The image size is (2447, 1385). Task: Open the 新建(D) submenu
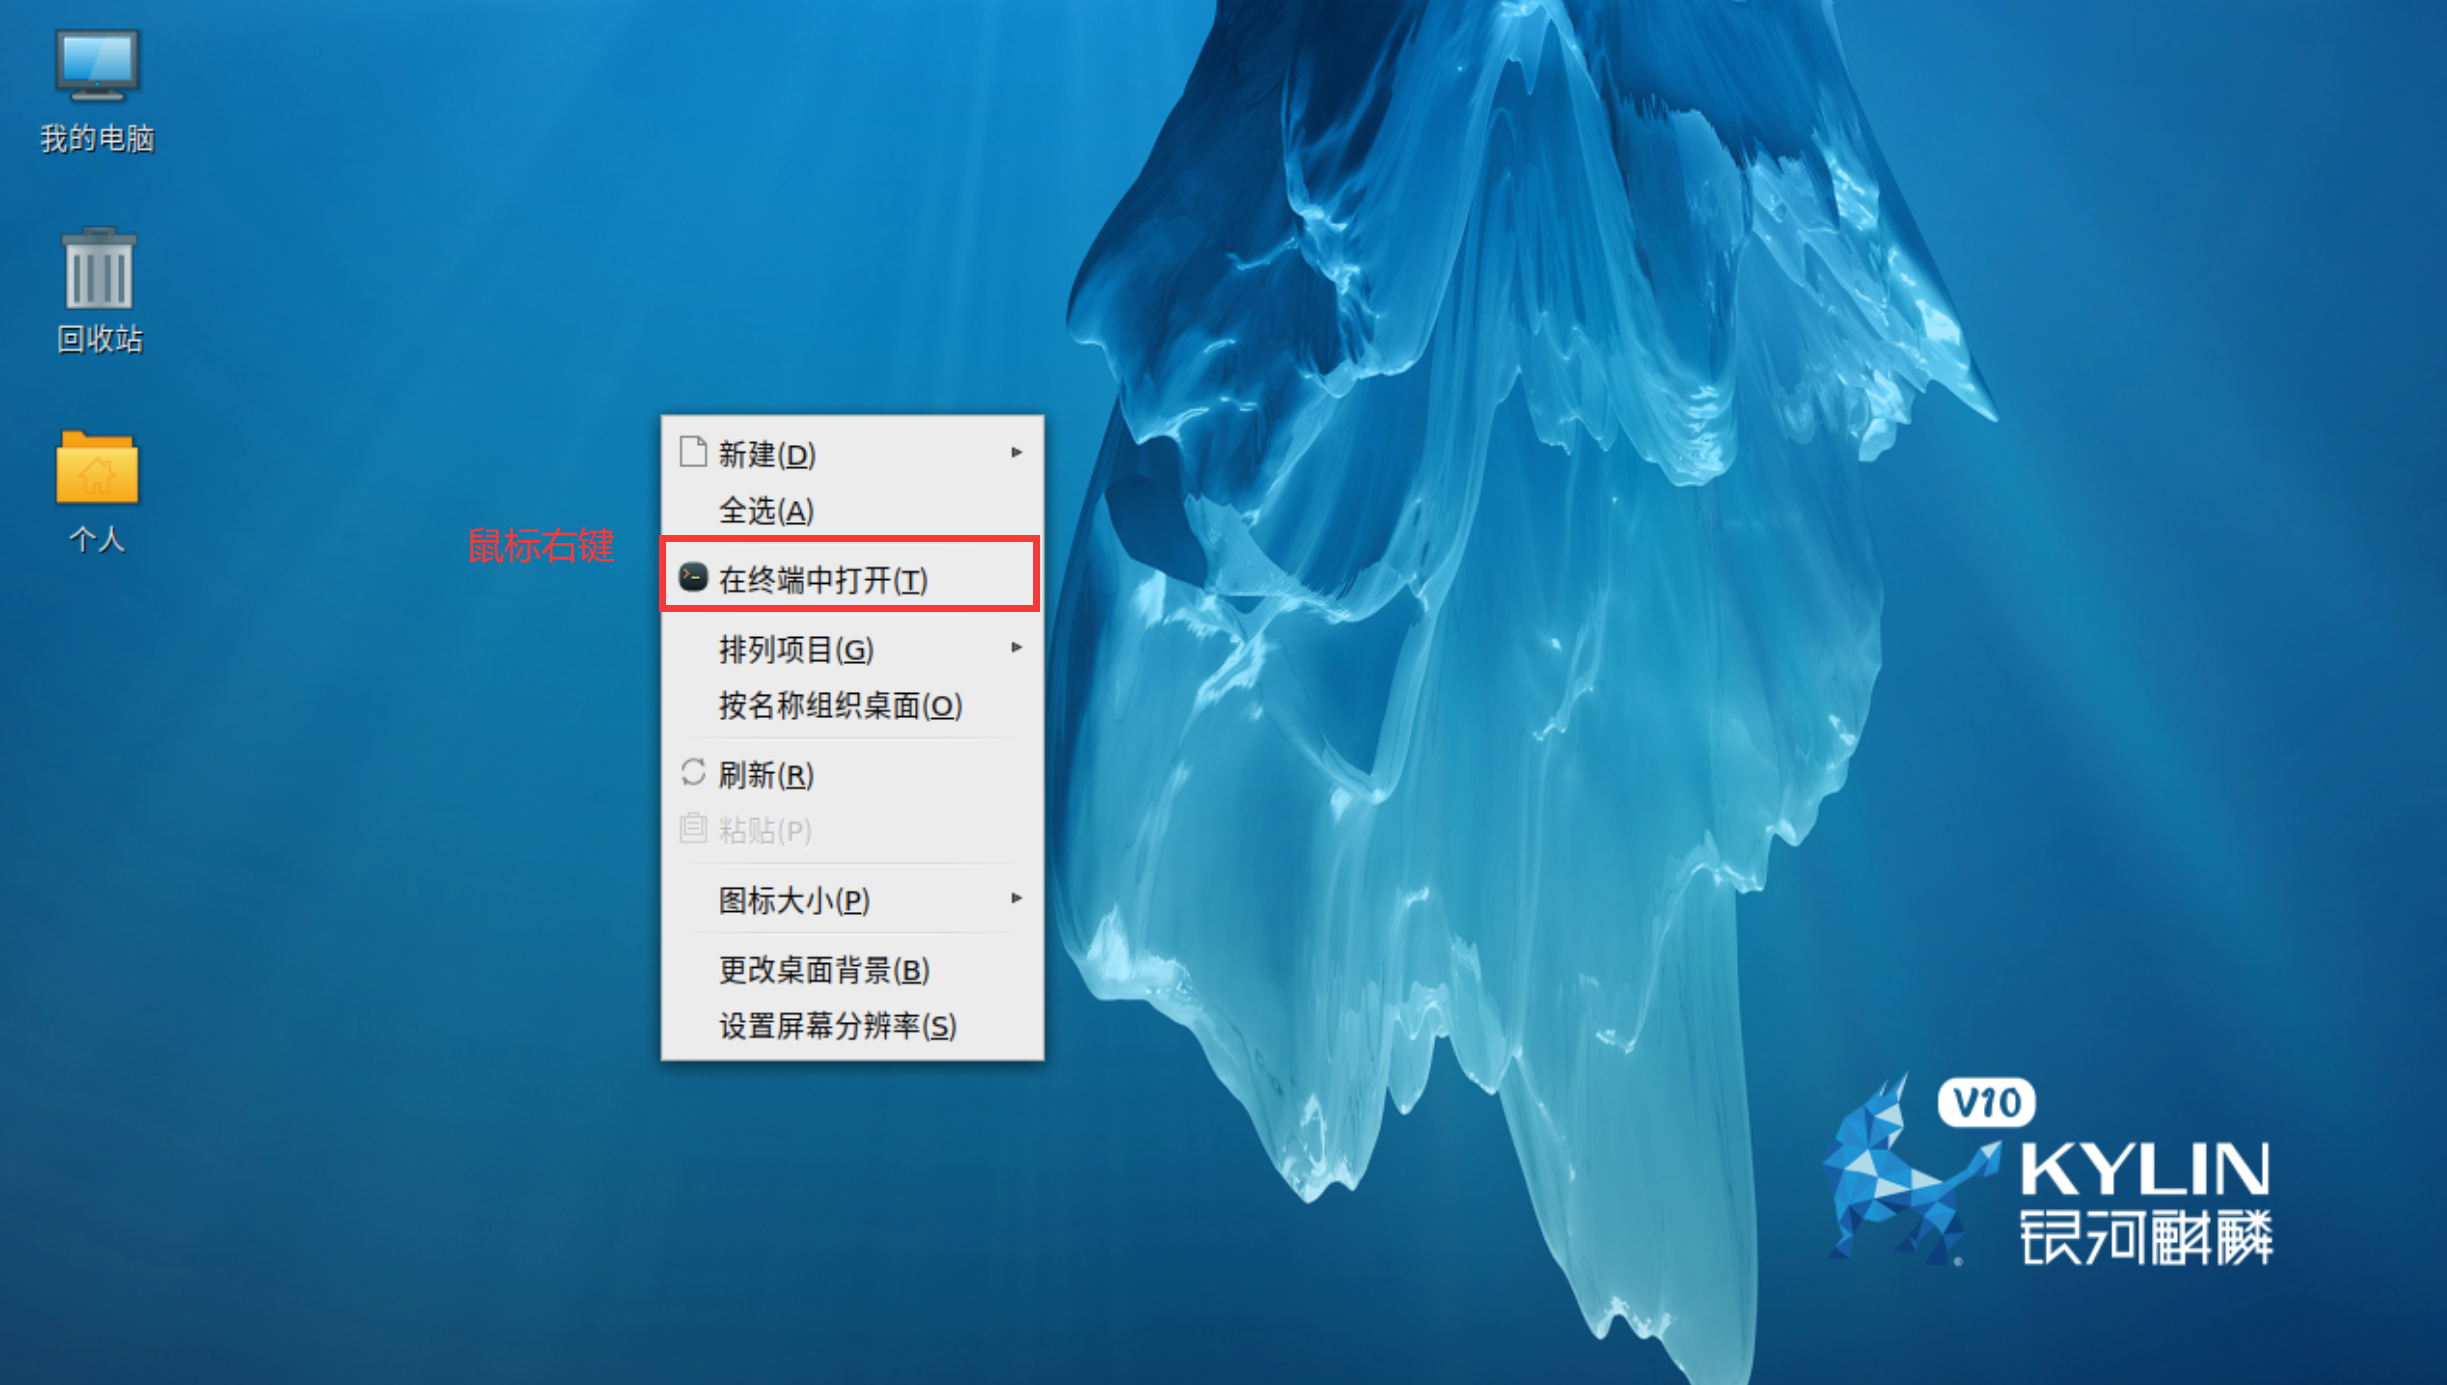tap(852, 453)
